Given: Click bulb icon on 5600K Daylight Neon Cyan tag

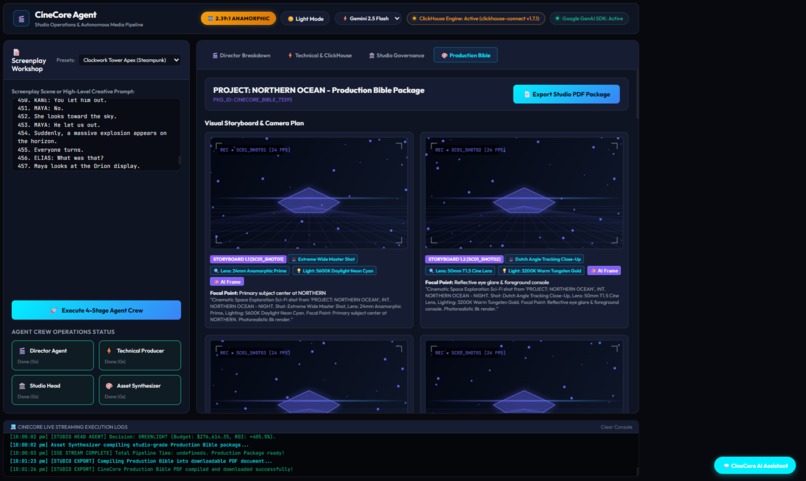Looking at the screenshot, I should [x=299, y=271].
